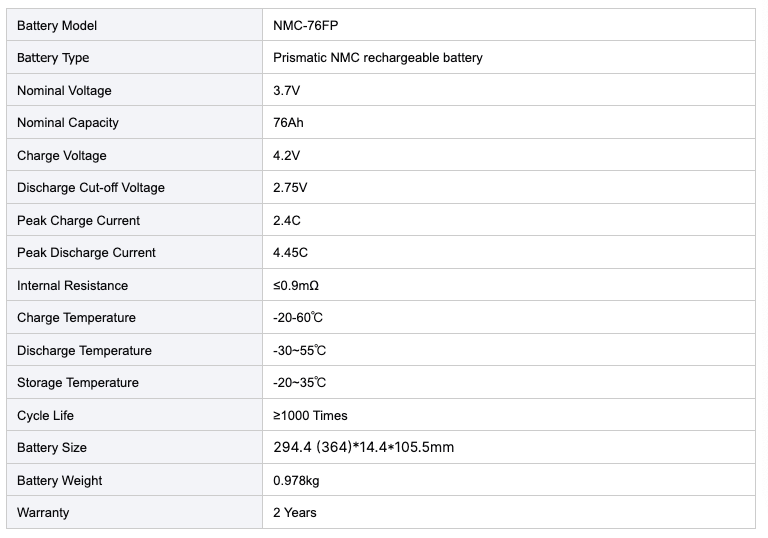Select the Battery Weight 0.978kg value

[x=296, y=481]
